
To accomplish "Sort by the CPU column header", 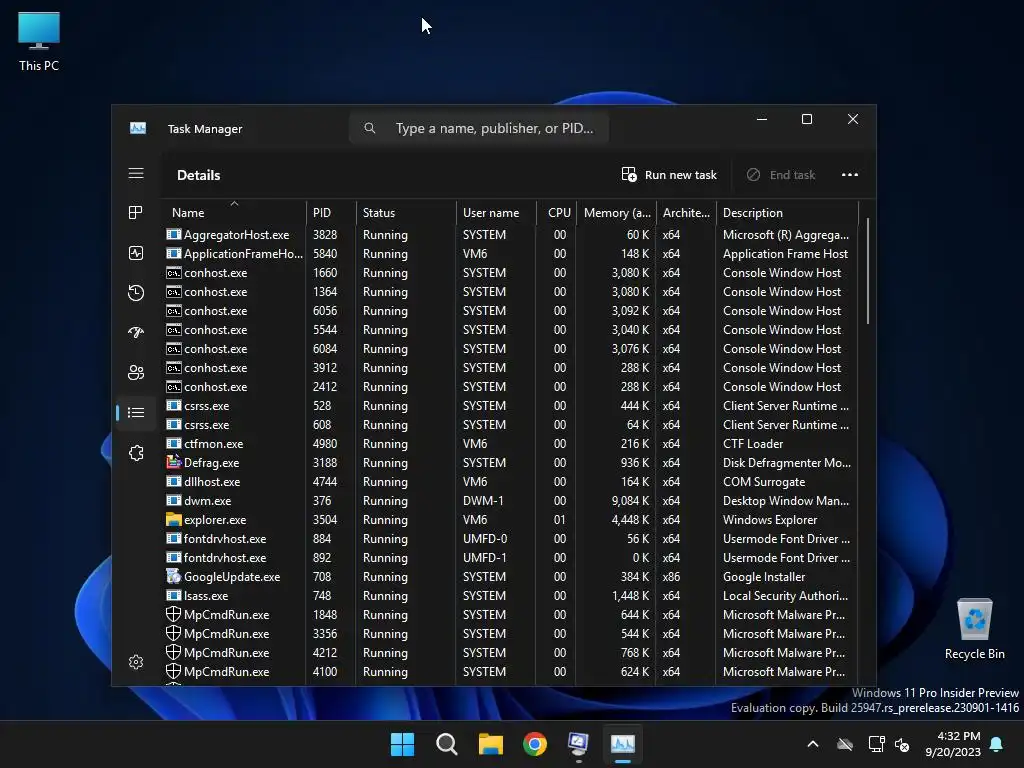I will pos(556,212).
